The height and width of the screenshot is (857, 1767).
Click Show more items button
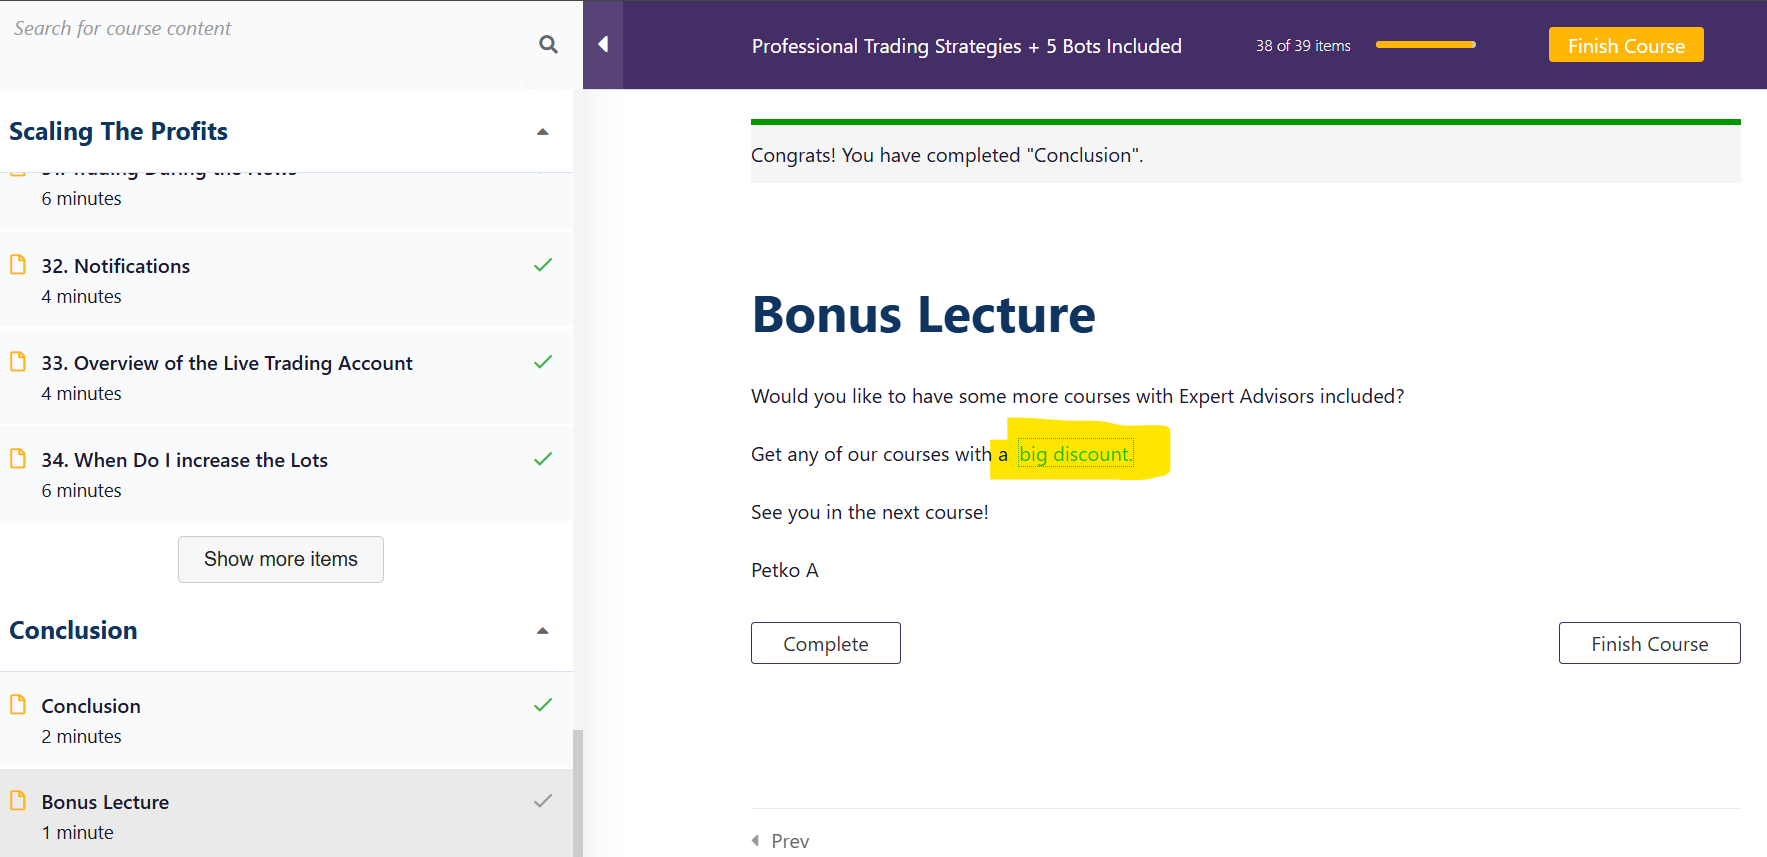(281, 559)
